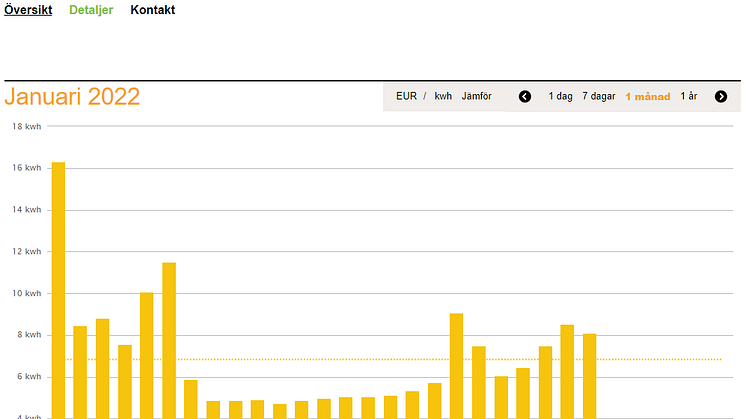This screenshot has height=419, width=746.
Task: Select kwh as the unit
Action: click(443, 96)
